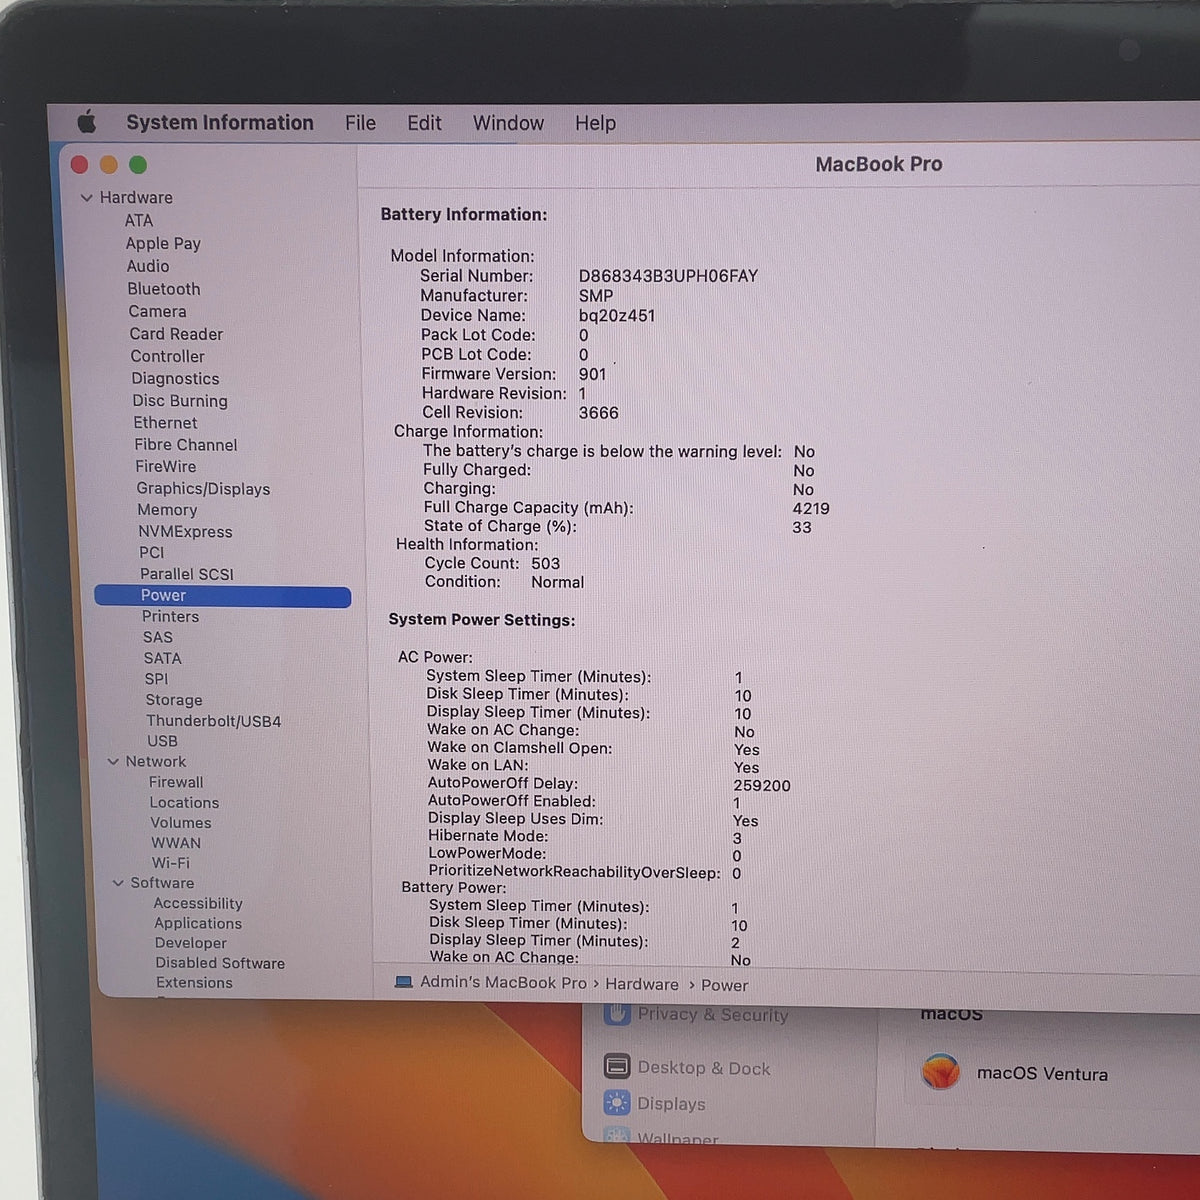Image resolution: width=1200 pixels, height=1200 pixels.
Task: Select Graphics/Displays in sidebar
Action: tap(203, 488)
